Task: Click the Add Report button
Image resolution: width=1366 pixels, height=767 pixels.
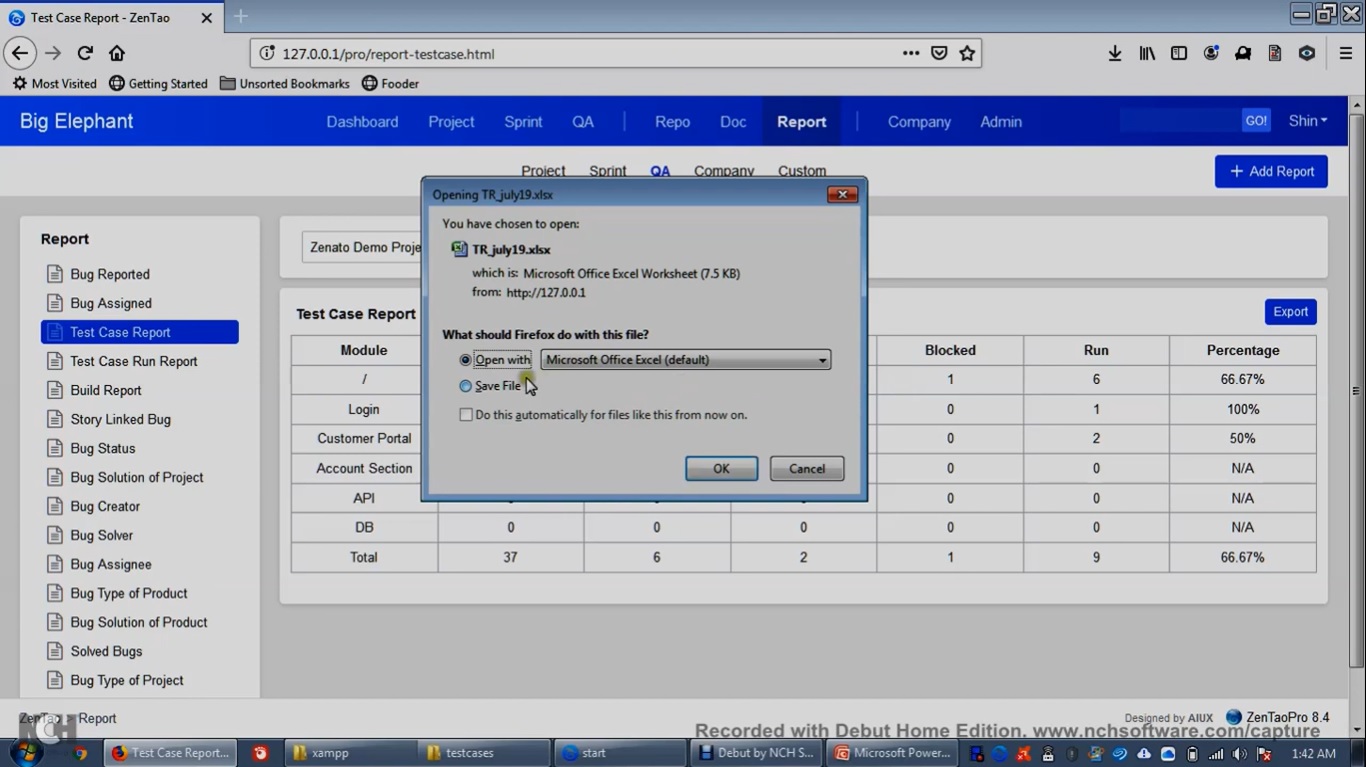Action: click(x=1271, y=171)
